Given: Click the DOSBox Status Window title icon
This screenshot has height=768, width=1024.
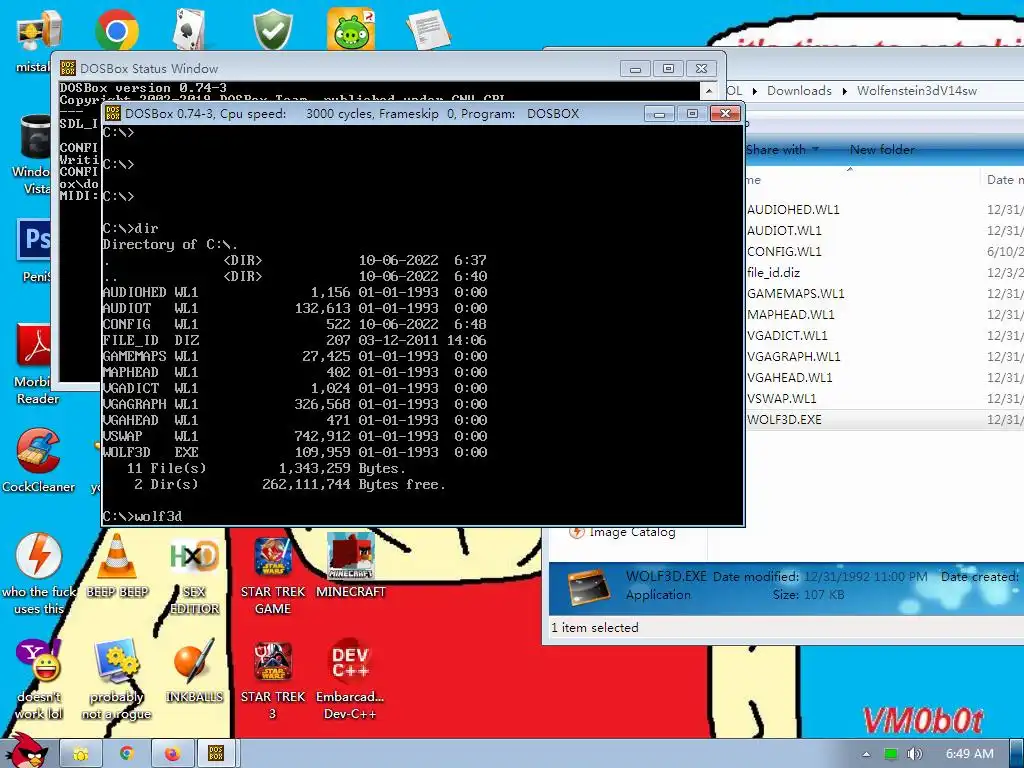Looking at the screenshot, I should [x=67, y=68].
